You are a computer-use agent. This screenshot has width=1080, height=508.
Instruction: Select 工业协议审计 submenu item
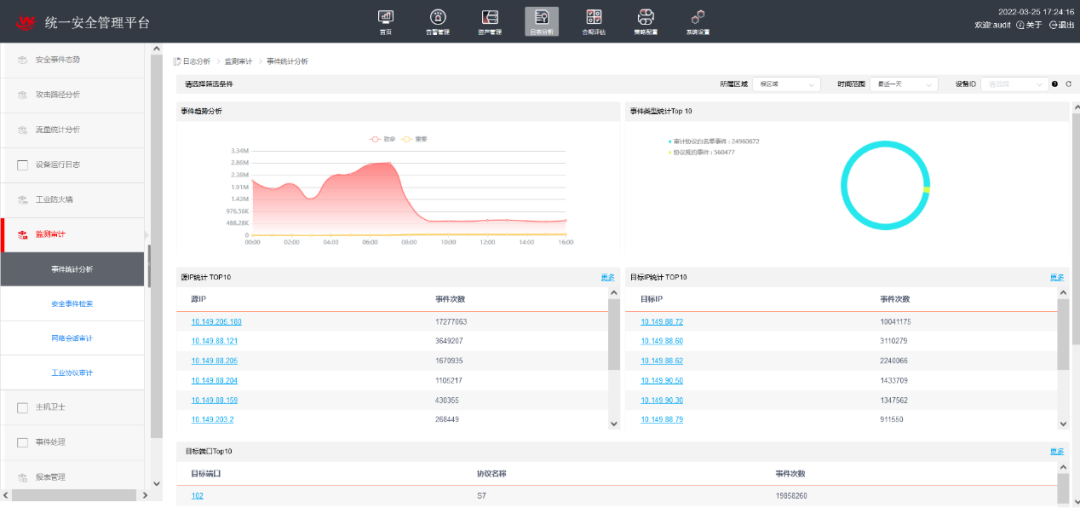(x=72, y=372)
